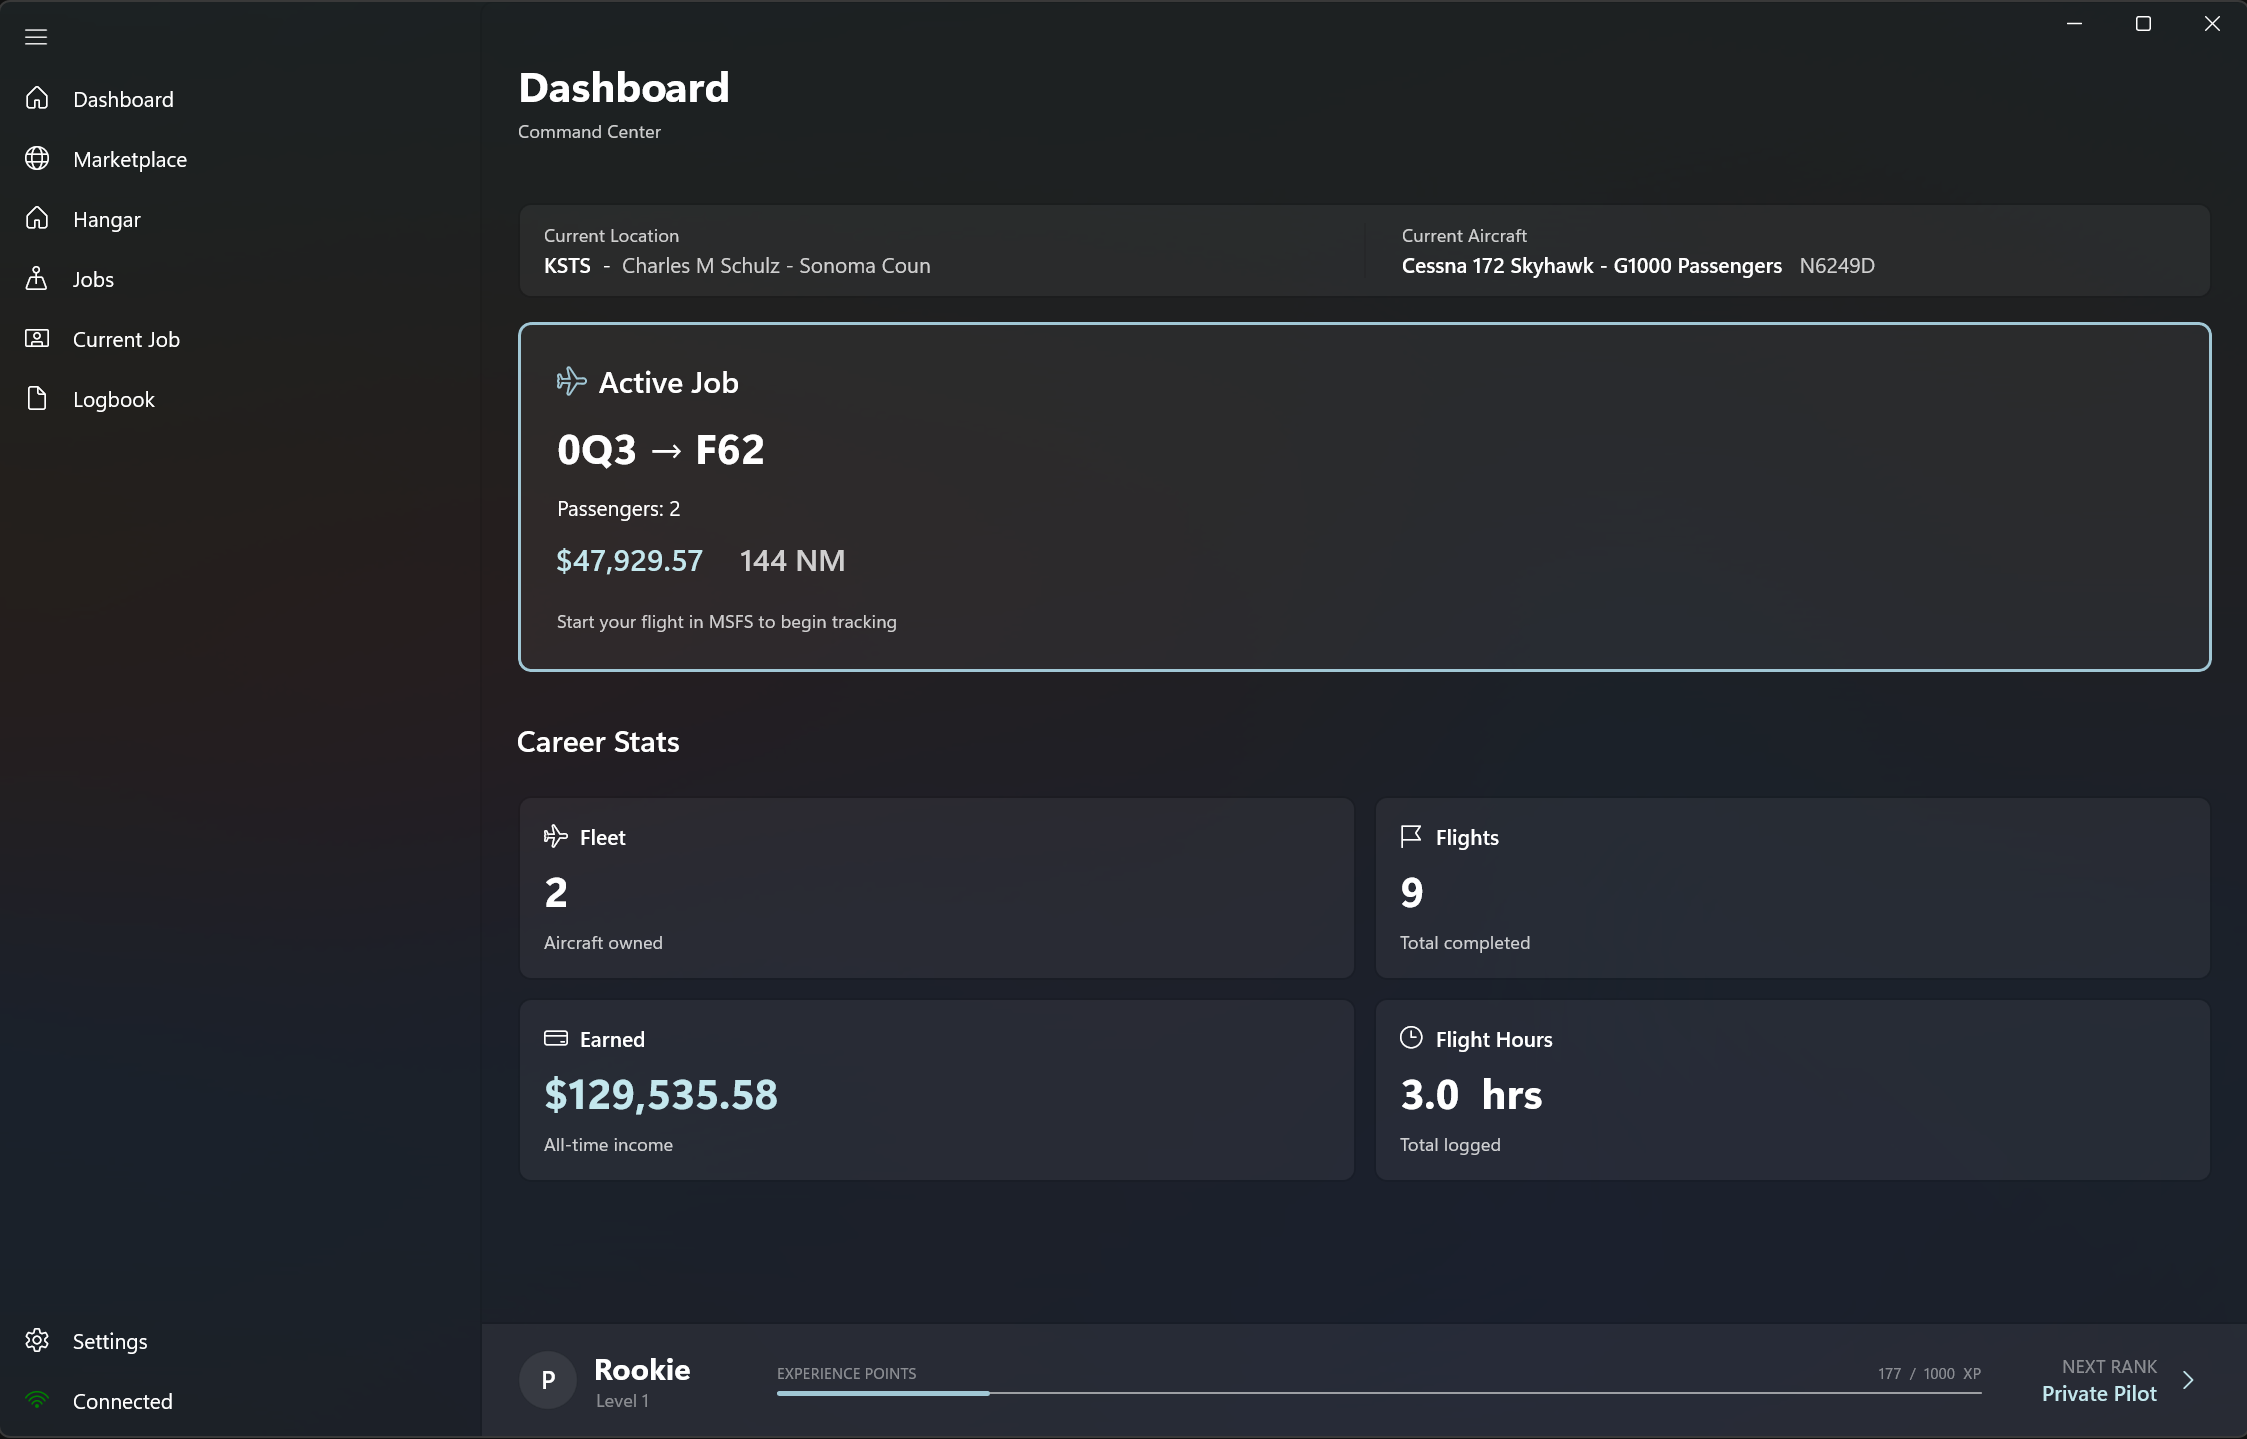Screen dimensions: 2247x1439
Task: Select the Flight Hours clock icon
Action: [x=1411, y=1038]
